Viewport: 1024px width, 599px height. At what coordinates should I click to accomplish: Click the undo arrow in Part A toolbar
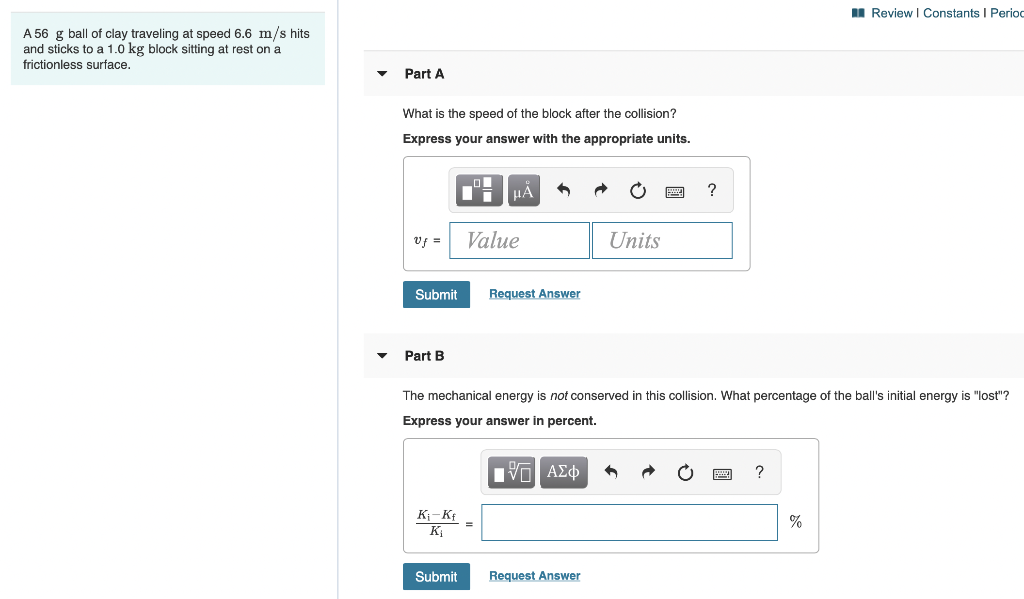(x=561, y=190)
